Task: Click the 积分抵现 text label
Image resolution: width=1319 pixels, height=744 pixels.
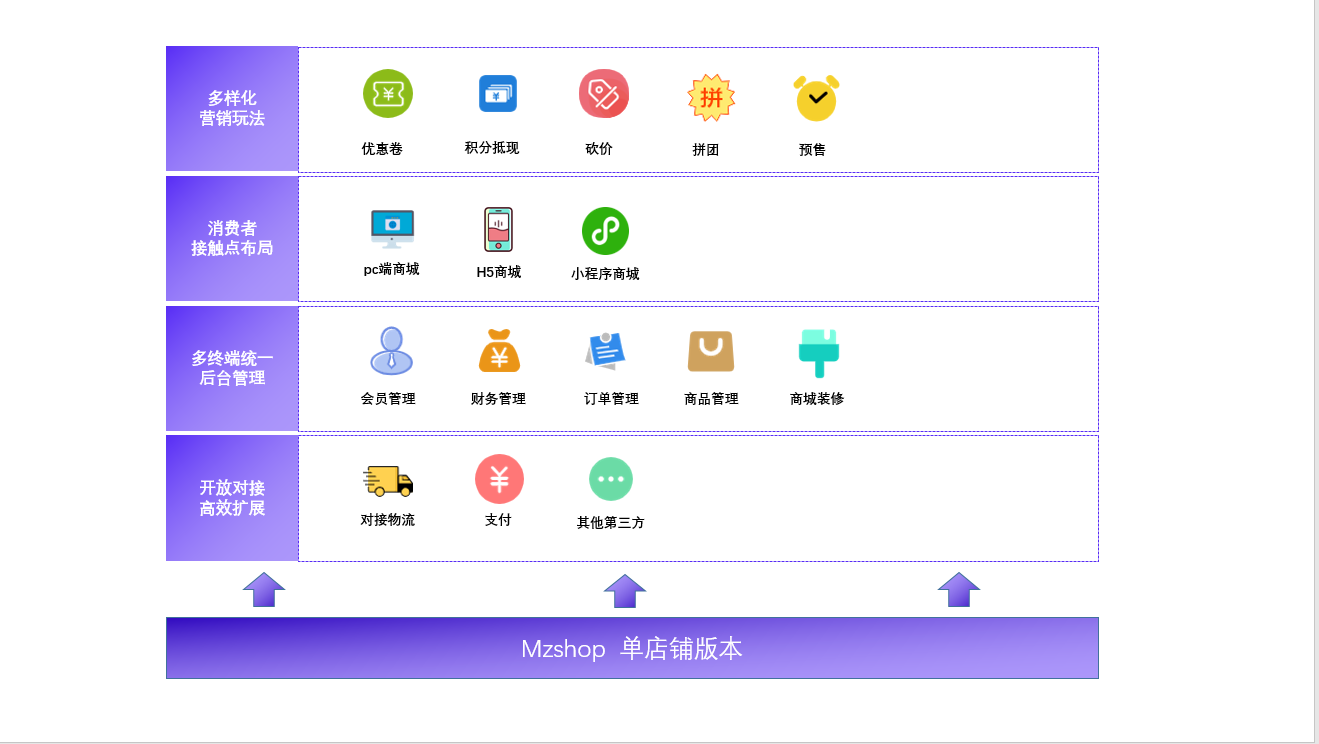Action: [x=492, y=148]
